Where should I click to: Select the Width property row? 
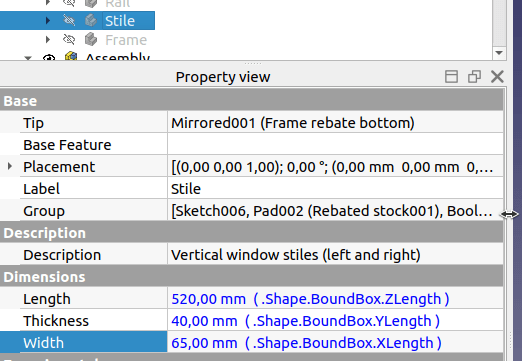[x=252, y=342]
